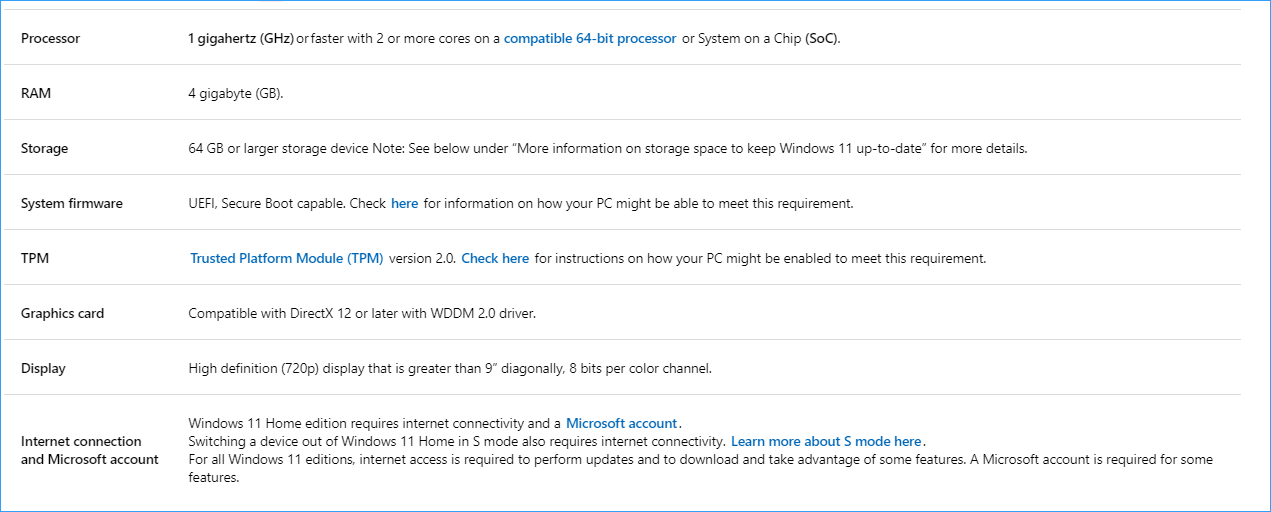
Task: Click the 720p display requirement text
Action: pyautogui.click(x=450, y=368)
